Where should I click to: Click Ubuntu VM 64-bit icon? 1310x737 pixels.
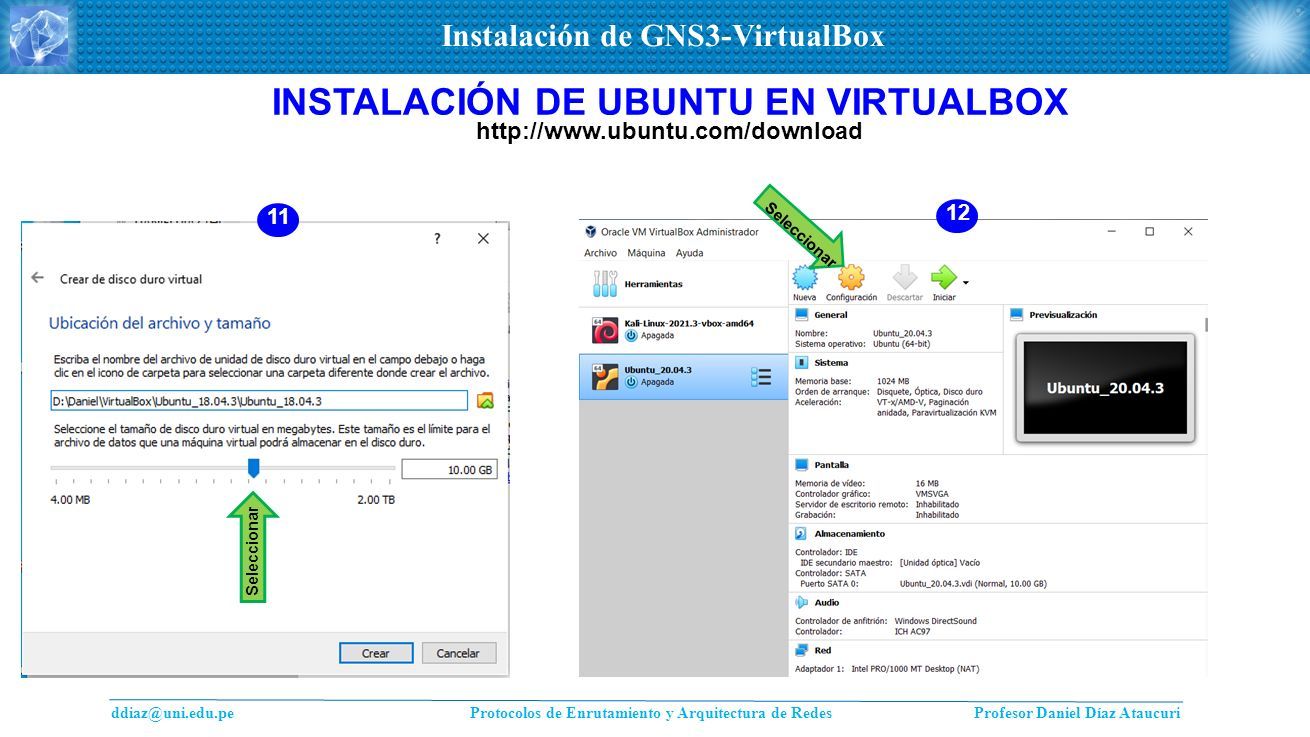click(605, 377)
